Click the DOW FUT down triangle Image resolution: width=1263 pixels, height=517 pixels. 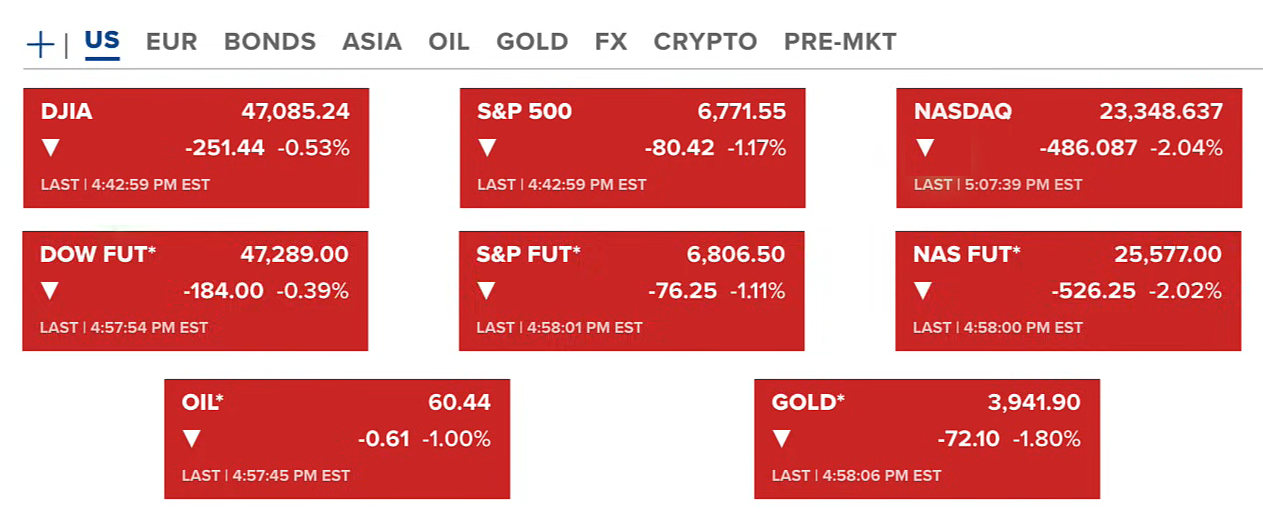click(x=50, y=291)
